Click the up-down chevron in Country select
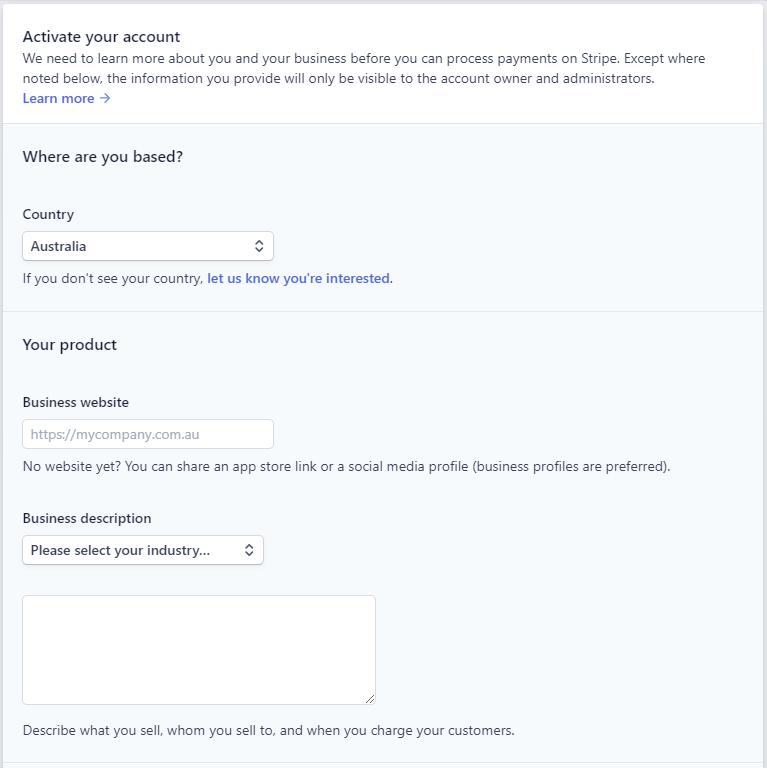 click(x=259, y=246)
